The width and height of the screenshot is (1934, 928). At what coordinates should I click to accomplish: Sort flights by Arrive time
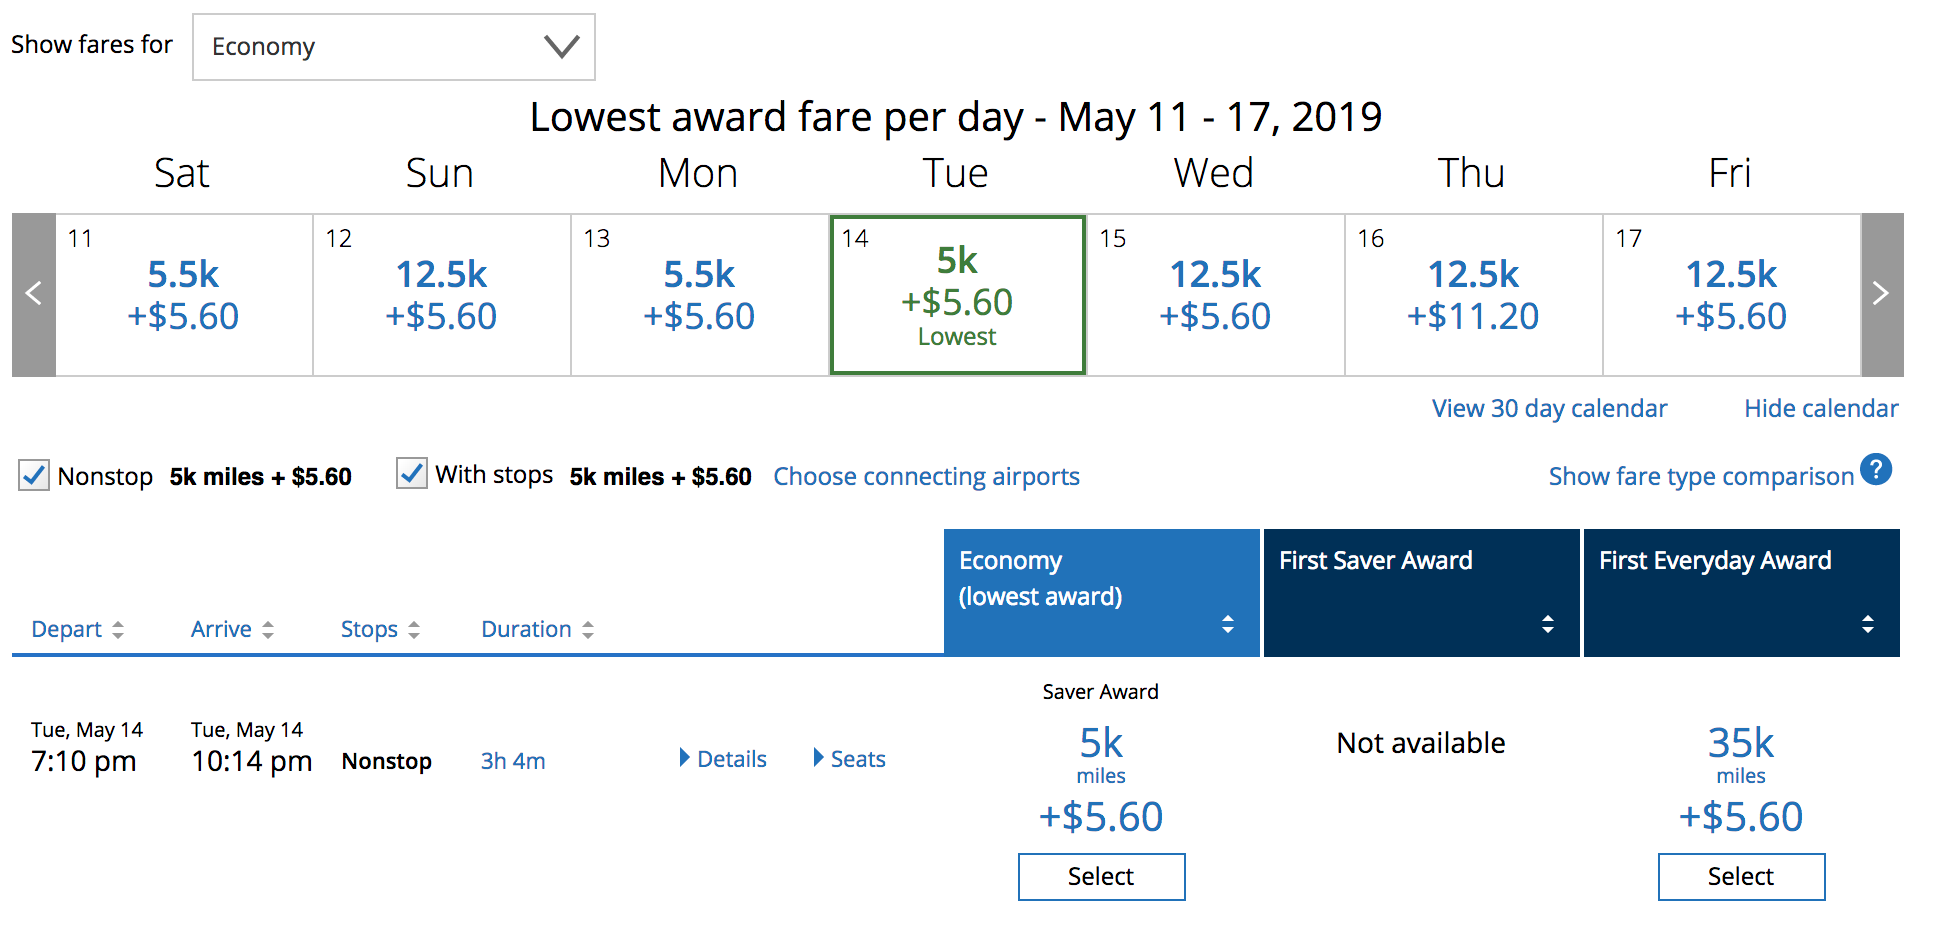[232, 629]
